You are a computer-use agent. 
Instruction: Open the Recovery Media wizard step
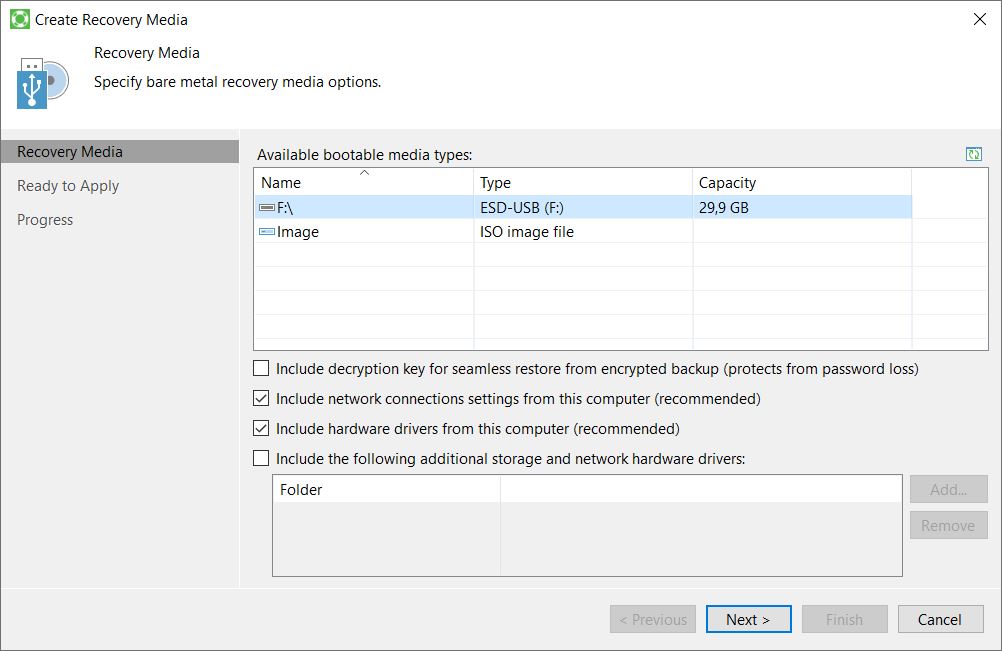pos(70,152)
